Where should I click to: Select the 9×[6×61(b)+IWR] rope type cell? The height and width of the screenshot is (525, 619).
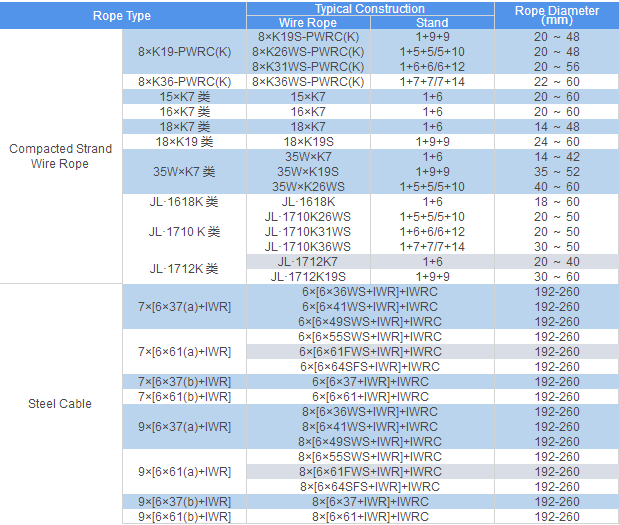[x=184, y=517]
